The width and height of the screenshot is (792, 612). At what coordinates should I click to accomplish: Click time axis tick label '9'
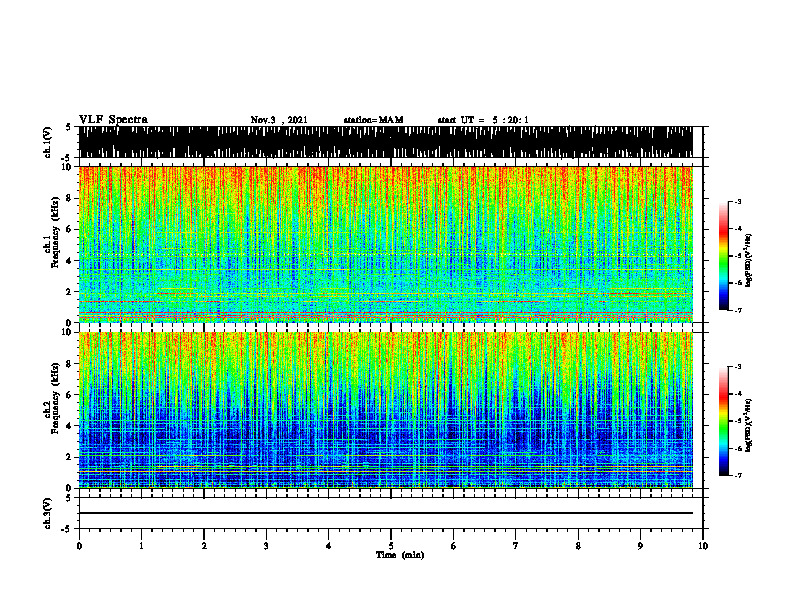(x=640, y=545)
